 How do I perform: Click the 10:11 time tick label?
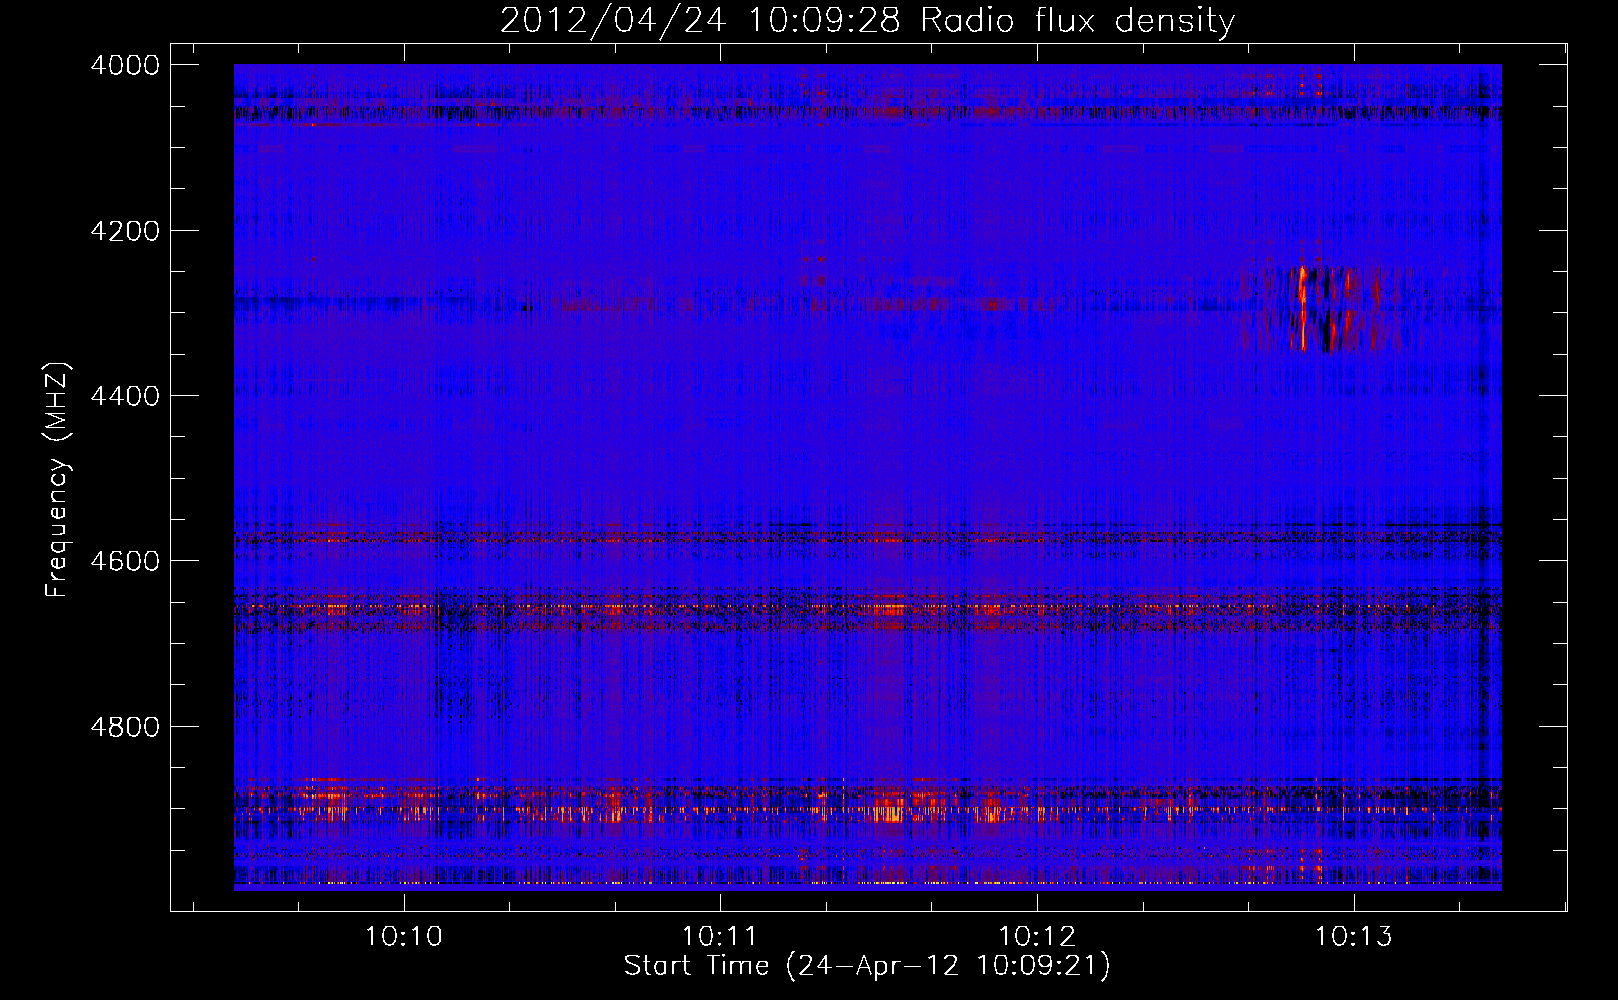coord(720,937)
